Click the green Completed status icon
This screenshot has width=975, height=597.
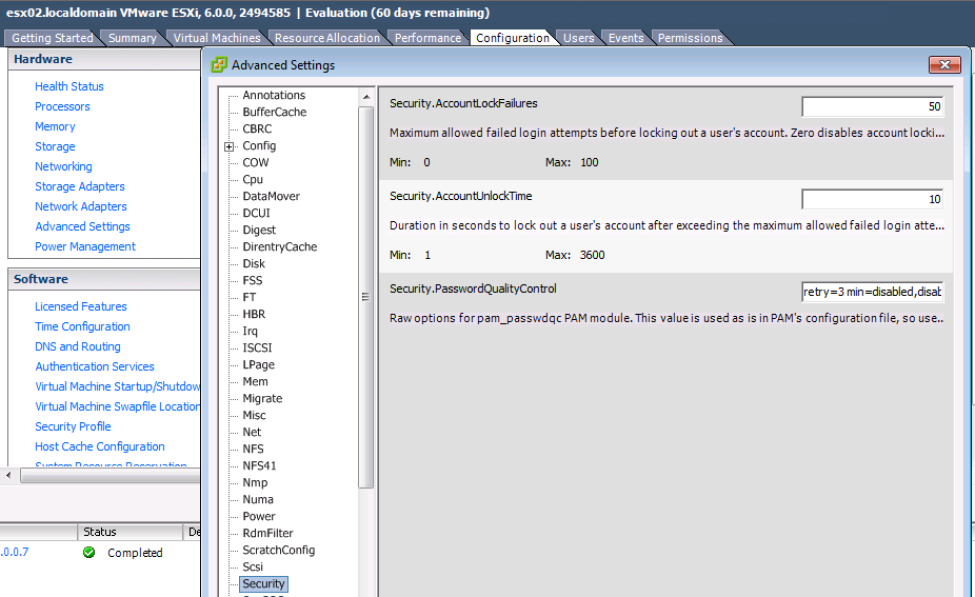[x=89, y=552]
